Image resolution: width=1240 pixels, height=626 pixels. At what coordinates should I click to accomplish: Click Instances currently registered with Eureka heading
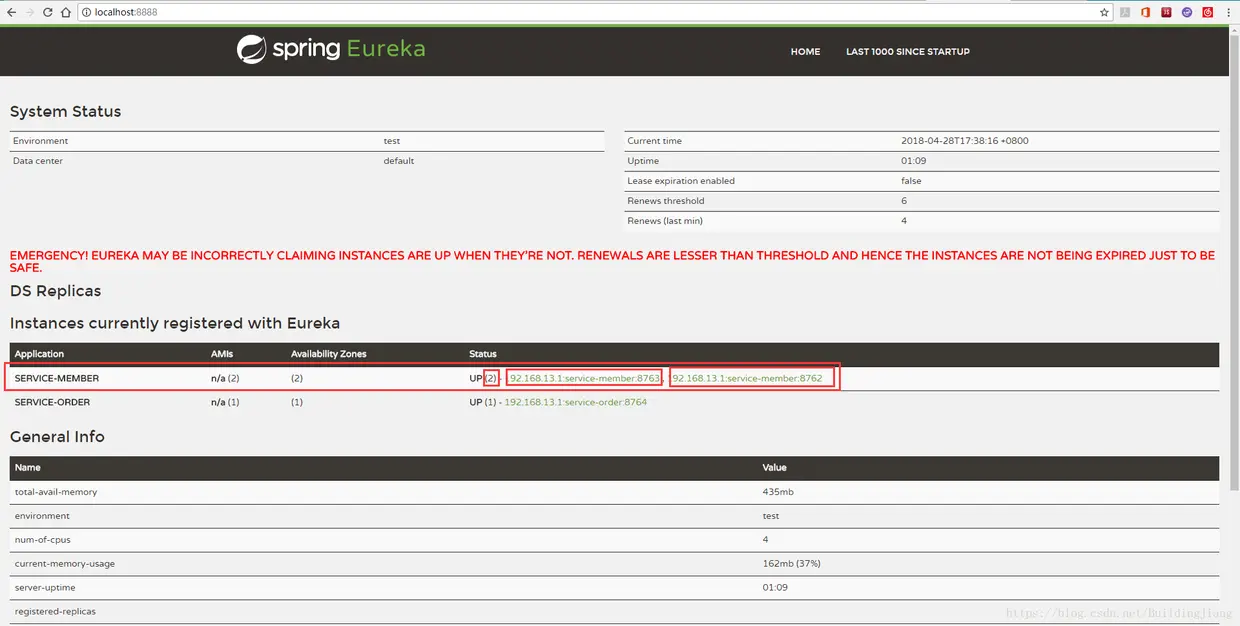point(175,323)
